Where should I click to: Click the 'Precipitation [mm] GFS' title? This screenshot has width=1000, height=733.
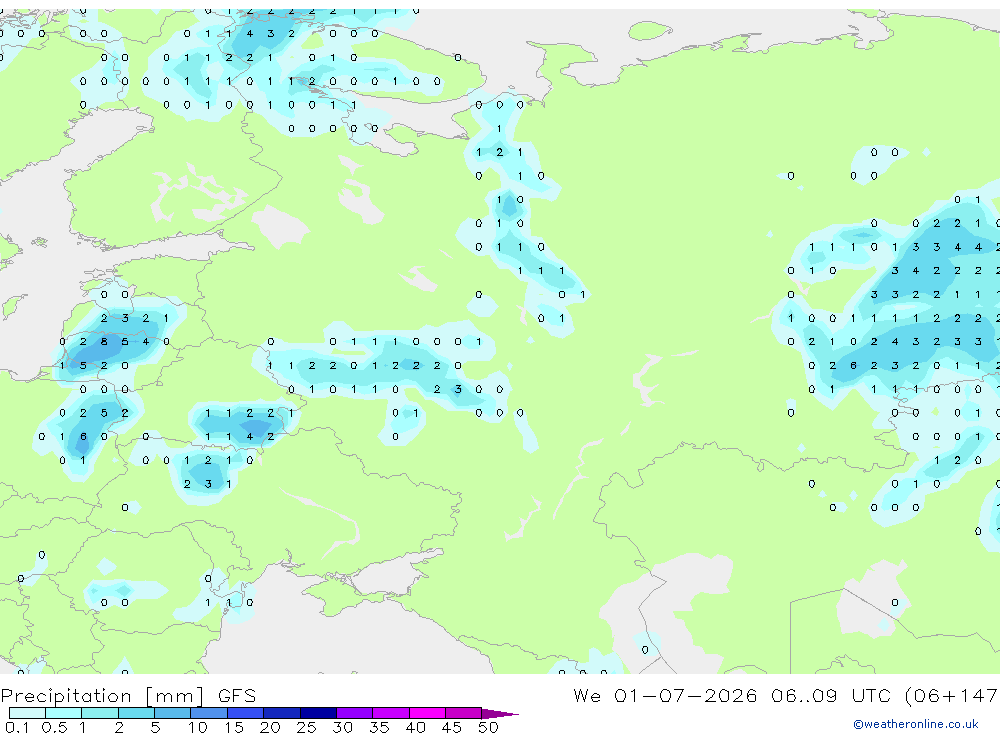[x=128, y=695]
